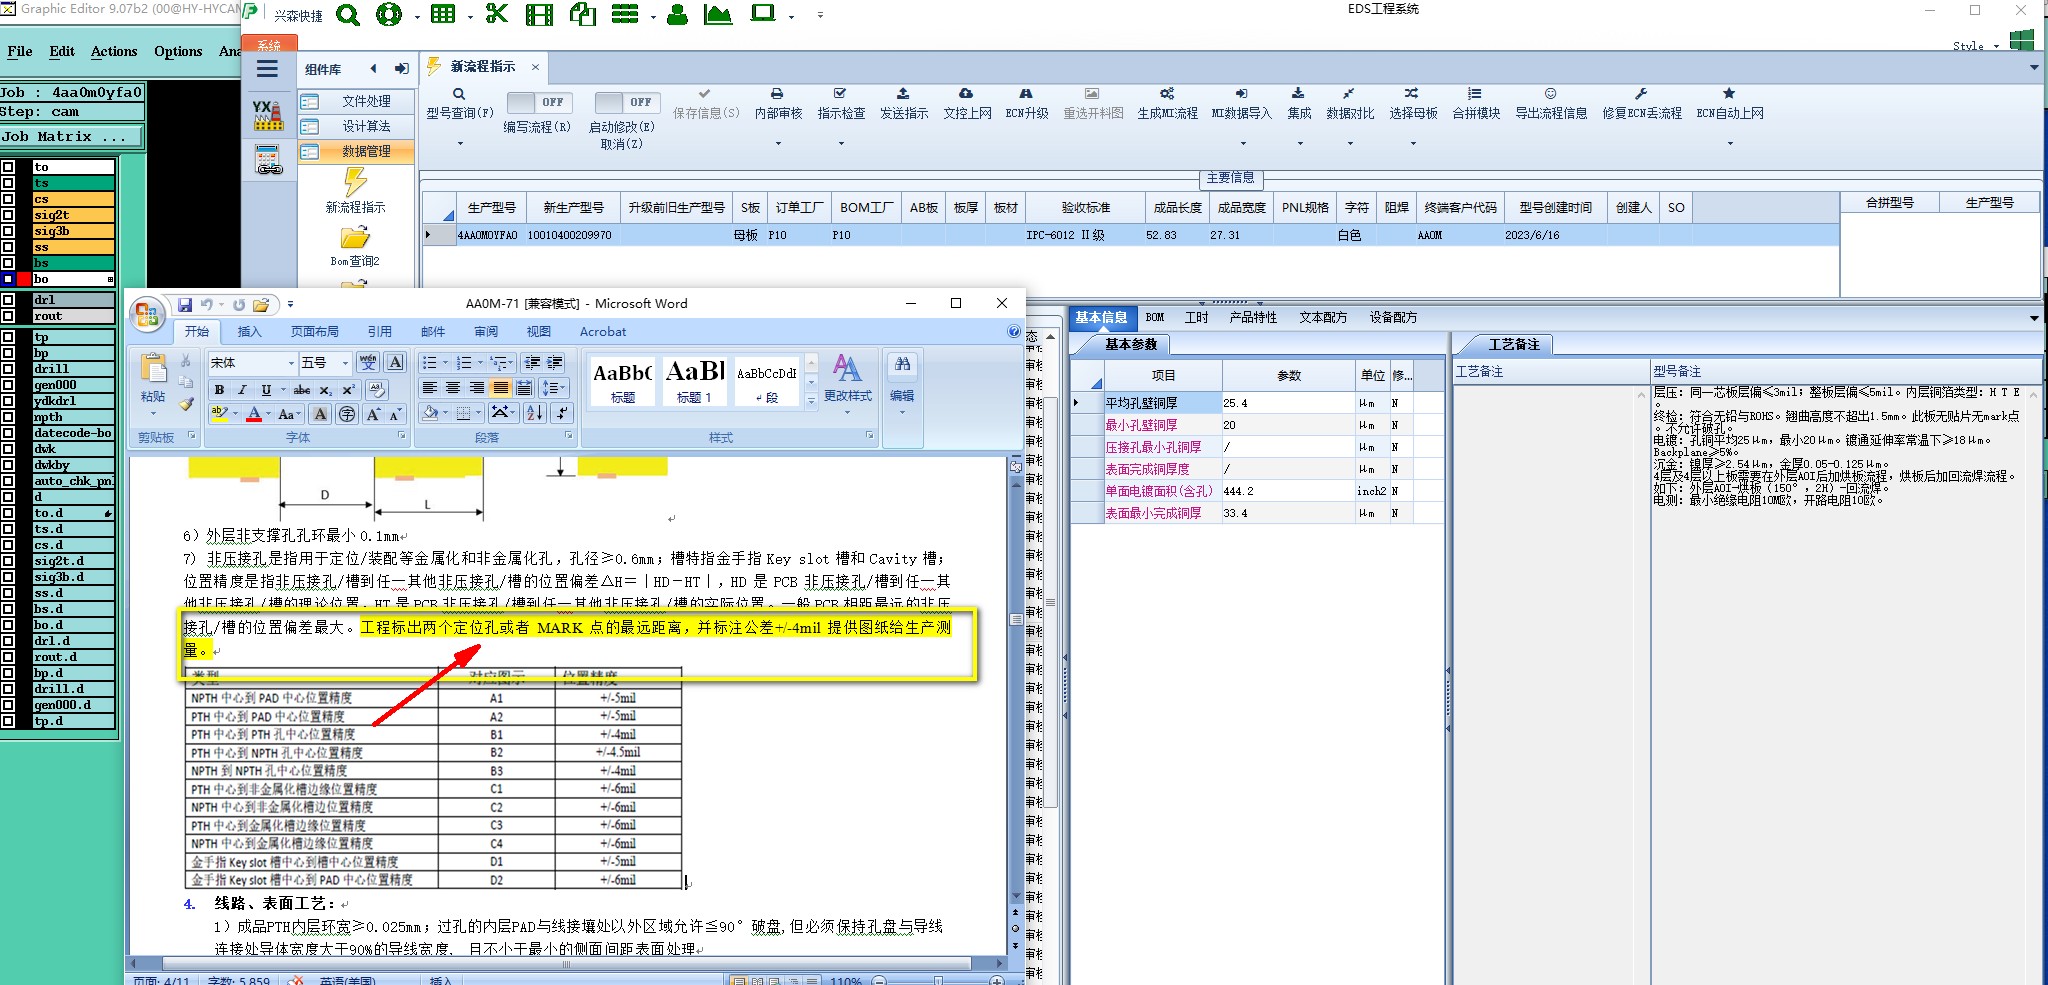This screenshot has height=985, width=2048.
Task: Click the 数据对比 compare icon
Action: pos(1349,93)
